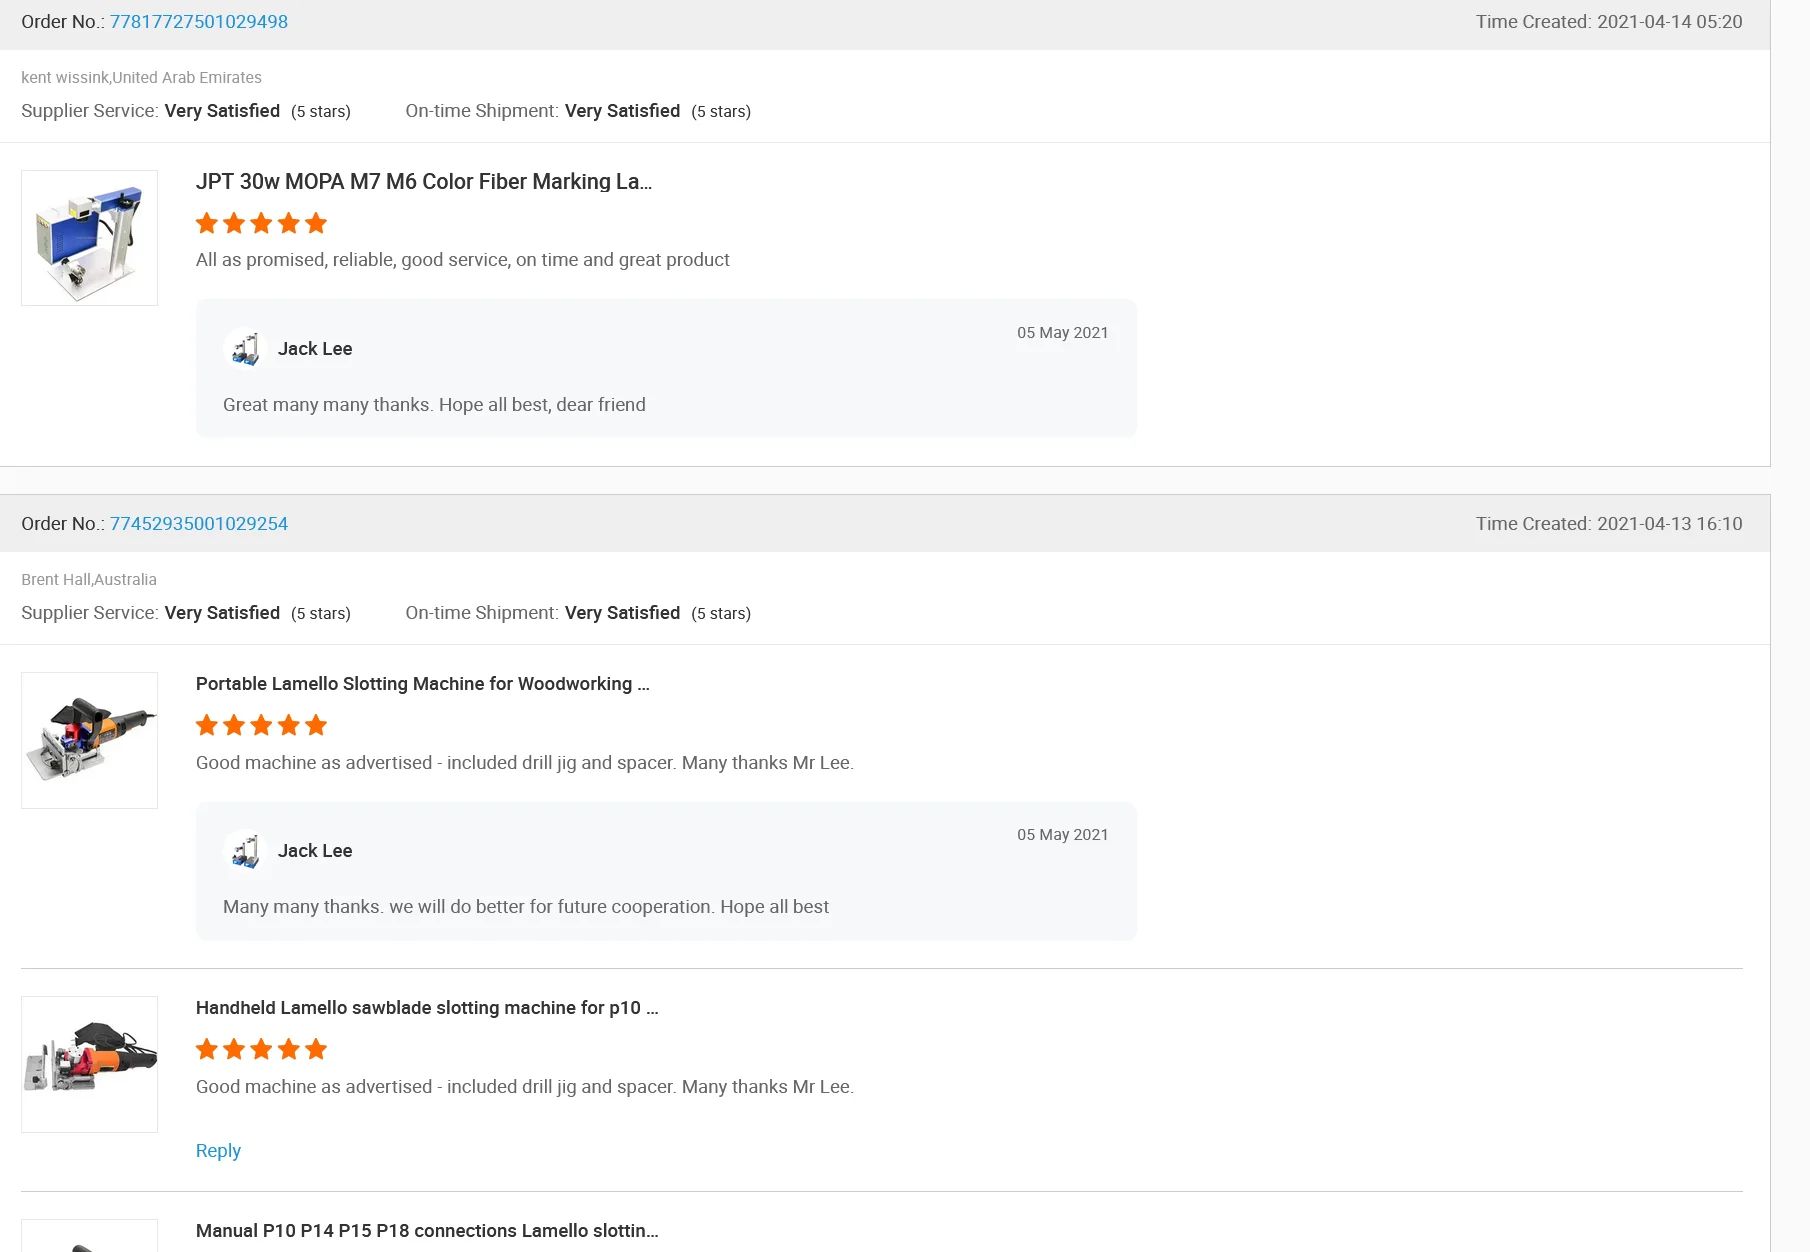Click reviewer name kent wissink, United Arab Emirates

141,78
